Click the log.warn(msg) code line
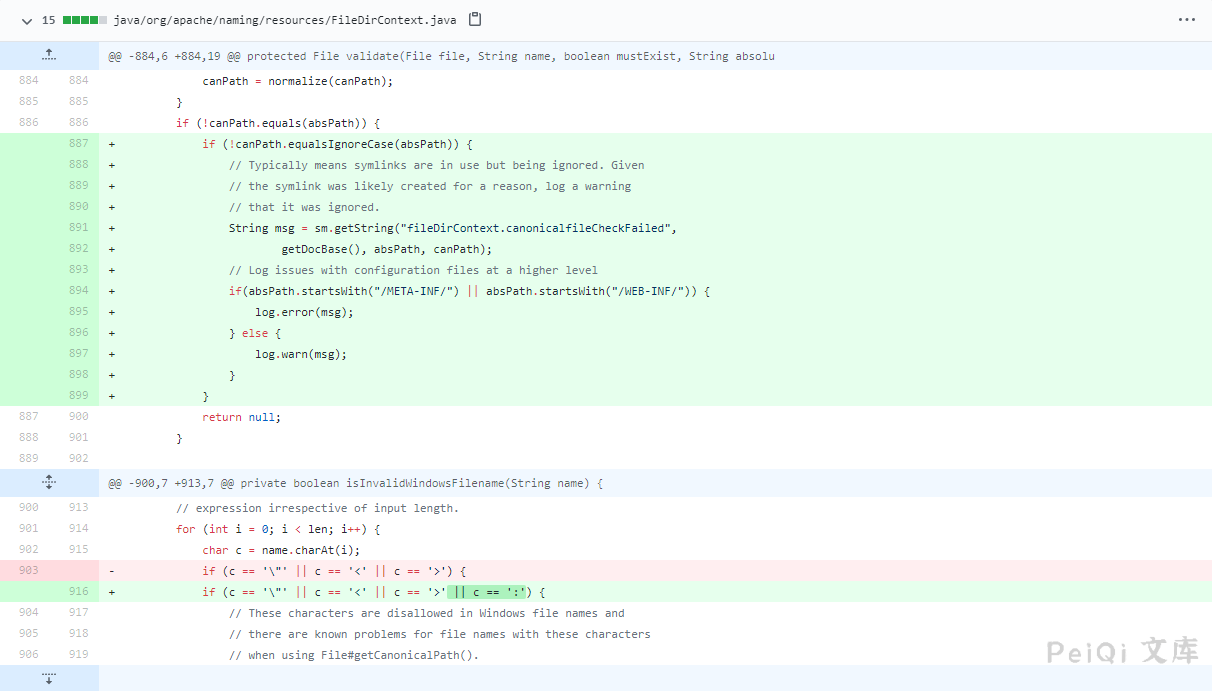 click(x=300, y=354)
